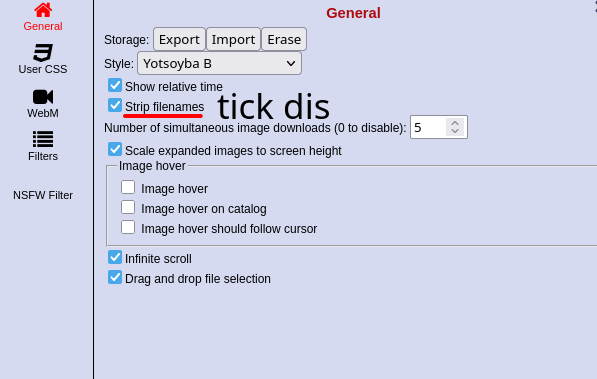Turn off Infinite scroll
Image resolution: width=597 pixels, height=379 pixels.
115,257
